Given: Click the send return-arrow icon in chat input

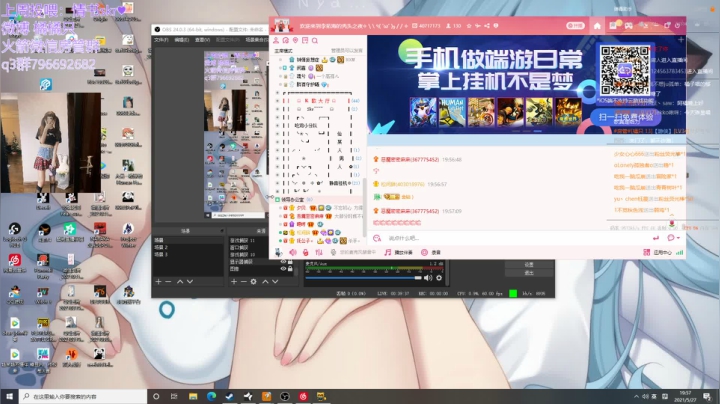Looking at the screenshot, I should click(656, 238).
